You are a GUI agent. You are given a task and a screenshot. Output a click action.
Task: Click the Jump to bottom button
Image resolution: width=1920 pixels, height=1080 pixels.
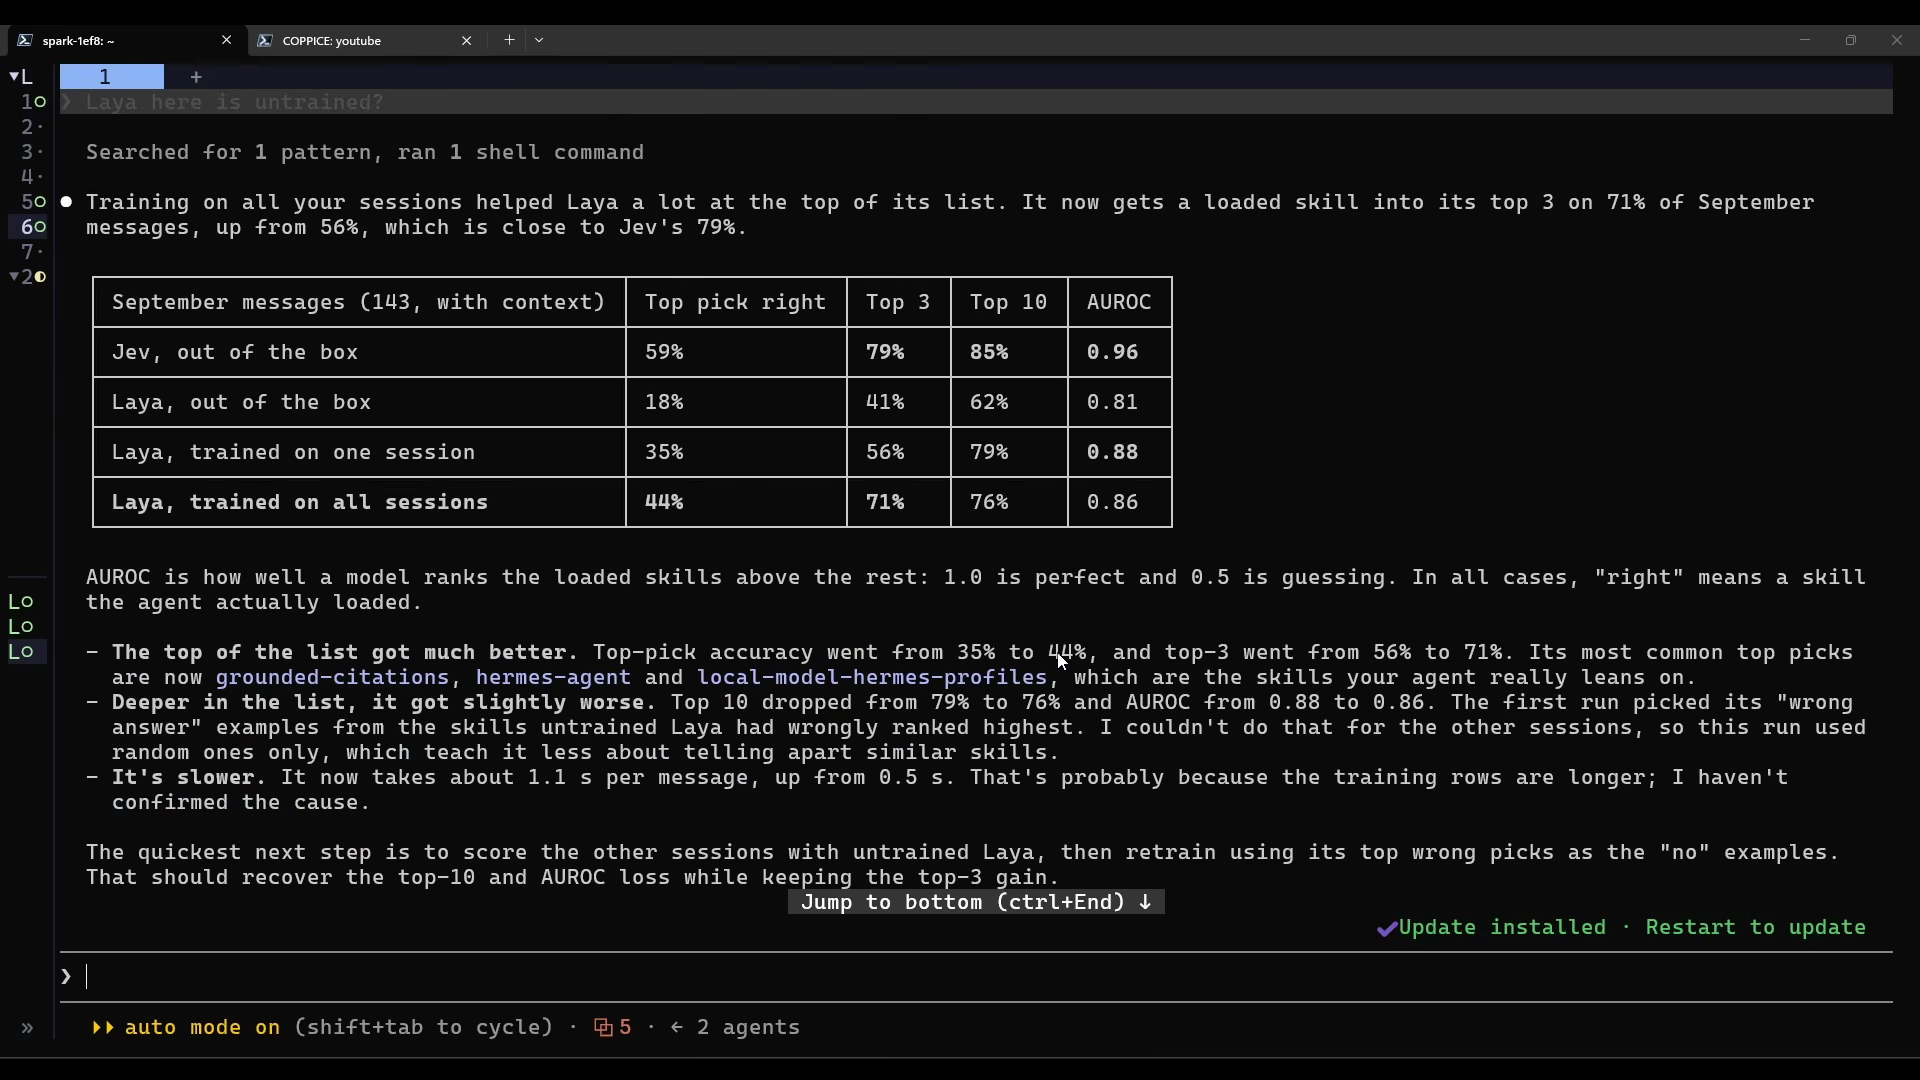(x=976, y=902)
